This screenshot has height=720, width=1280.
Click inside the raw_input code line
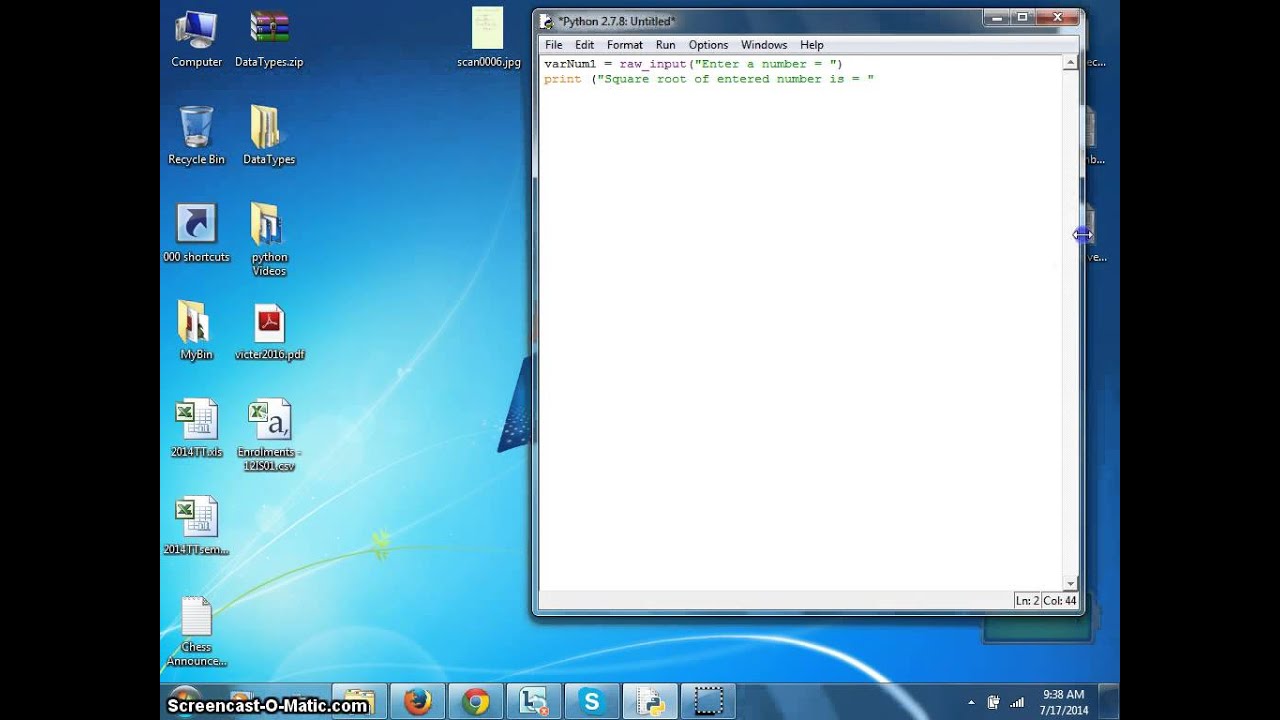click(x=693, y=64)
